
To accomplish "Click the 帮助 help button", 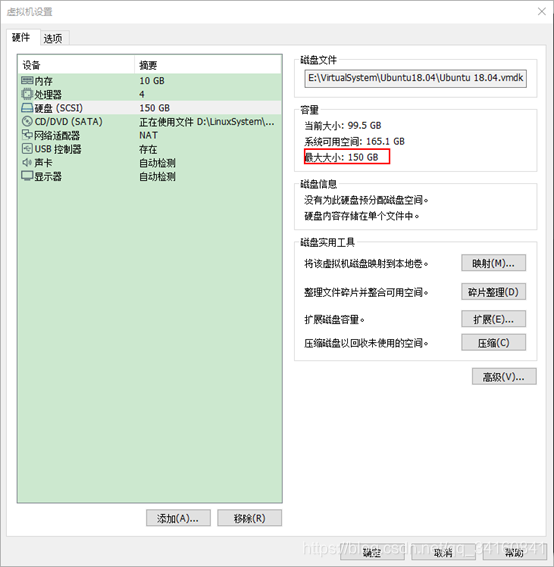I will (514, 552).
